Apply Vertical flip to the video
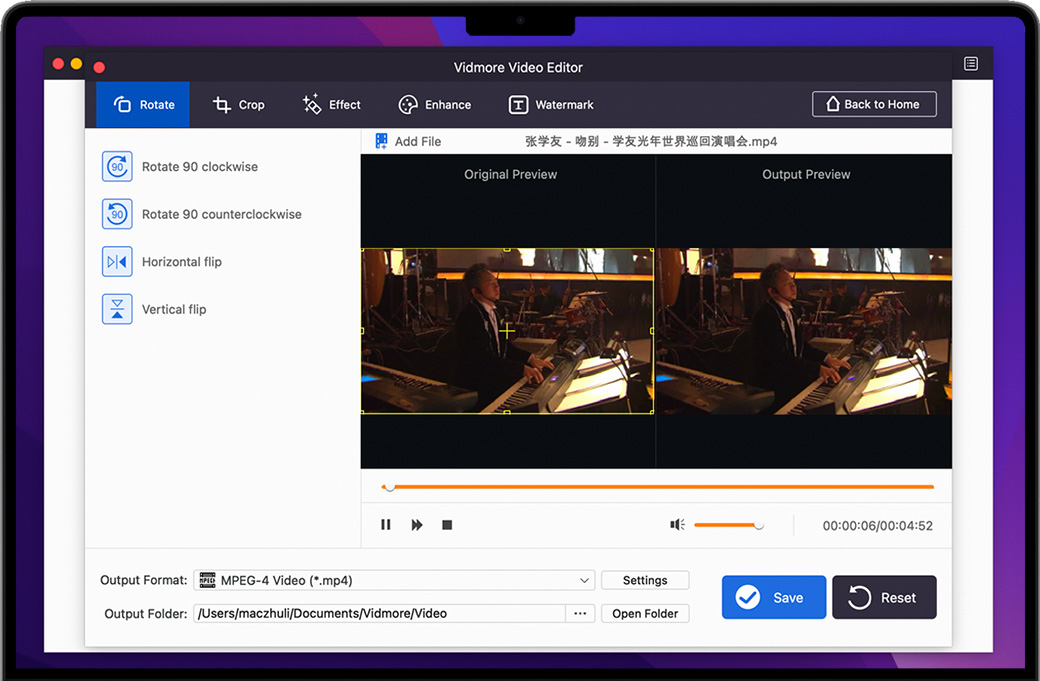Viewport: 1040px width, 681px height. click(117, 309)
